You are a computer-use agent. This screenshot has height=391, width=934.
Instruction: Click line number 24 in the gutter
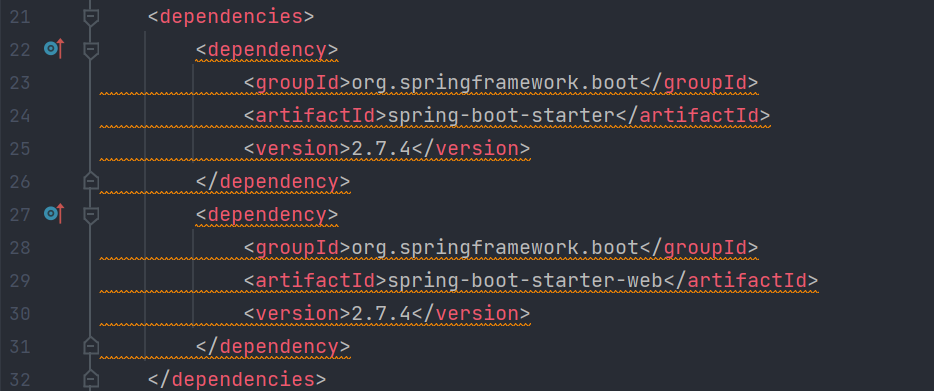(20, 115)
